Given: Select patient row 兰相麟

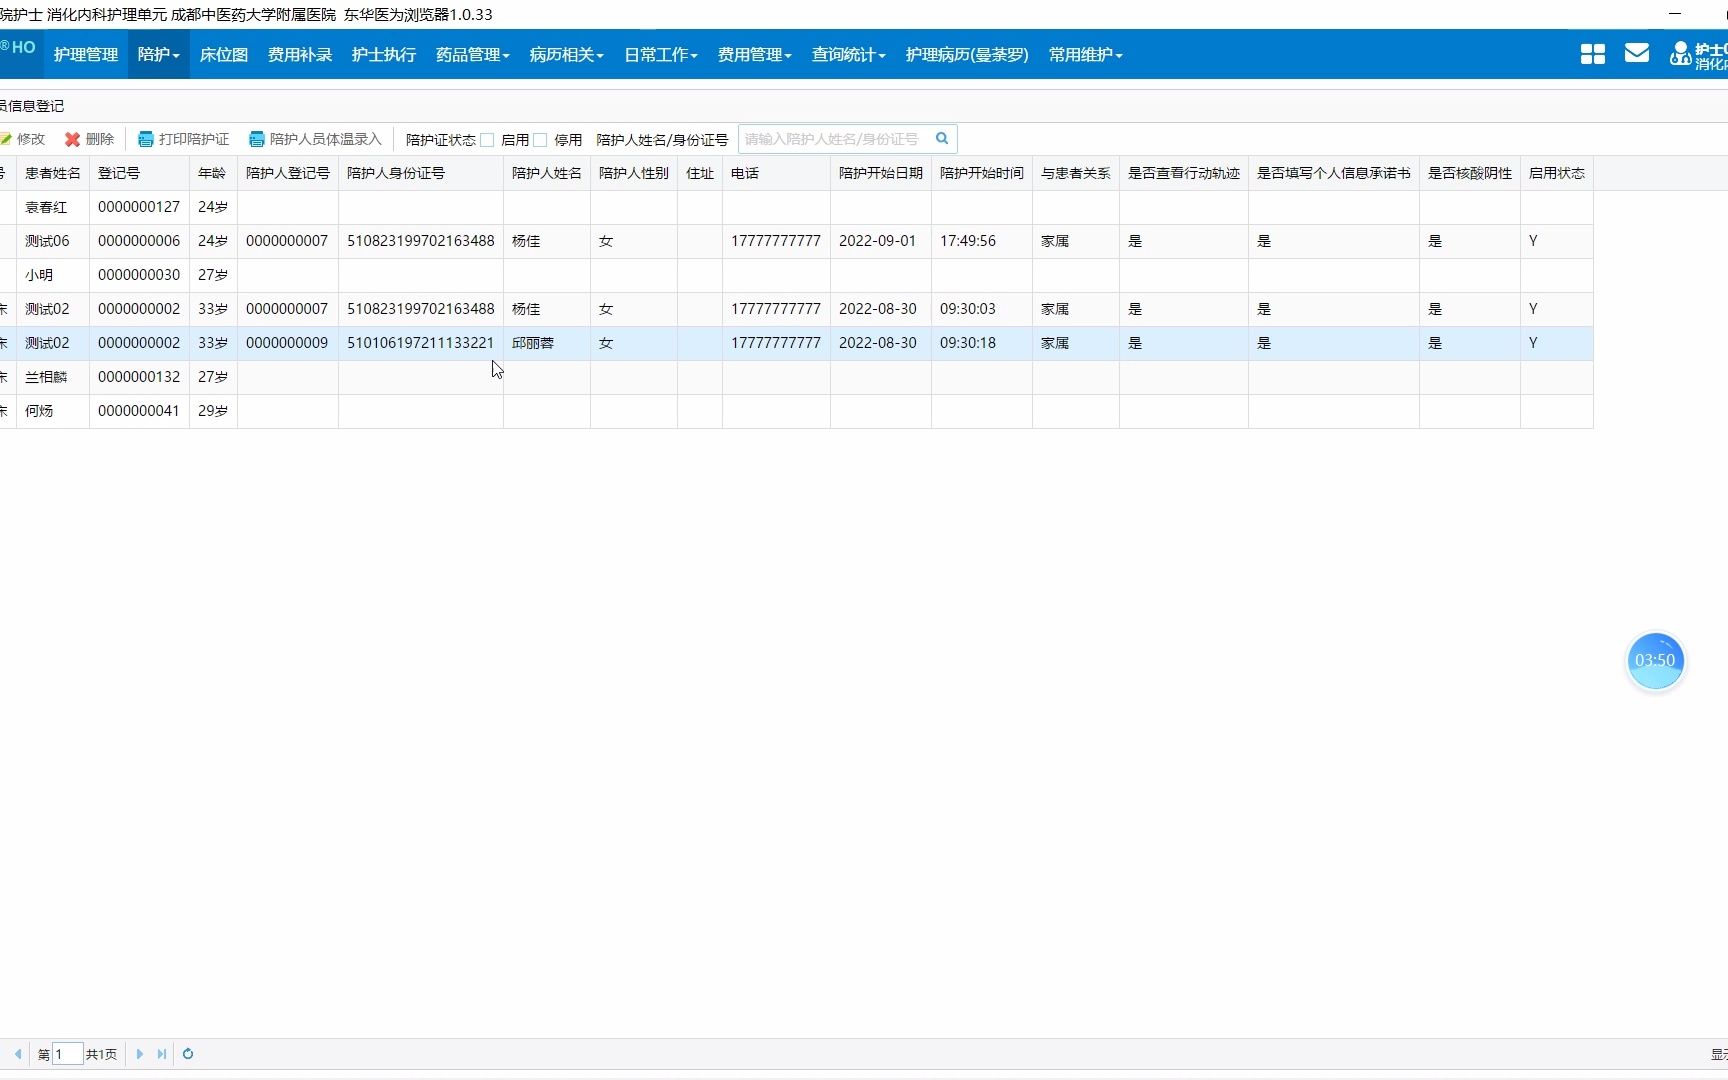Looking at the screenshot, I should click(x=796, y=377).
